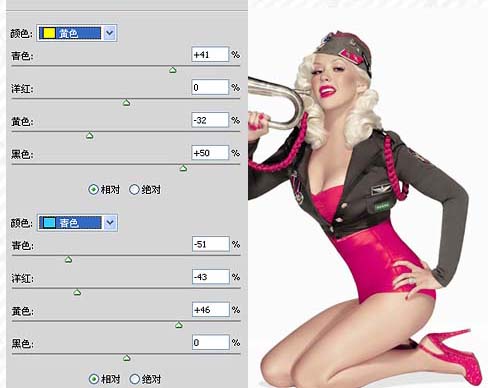Click the yellow value field showing -32

210,120
